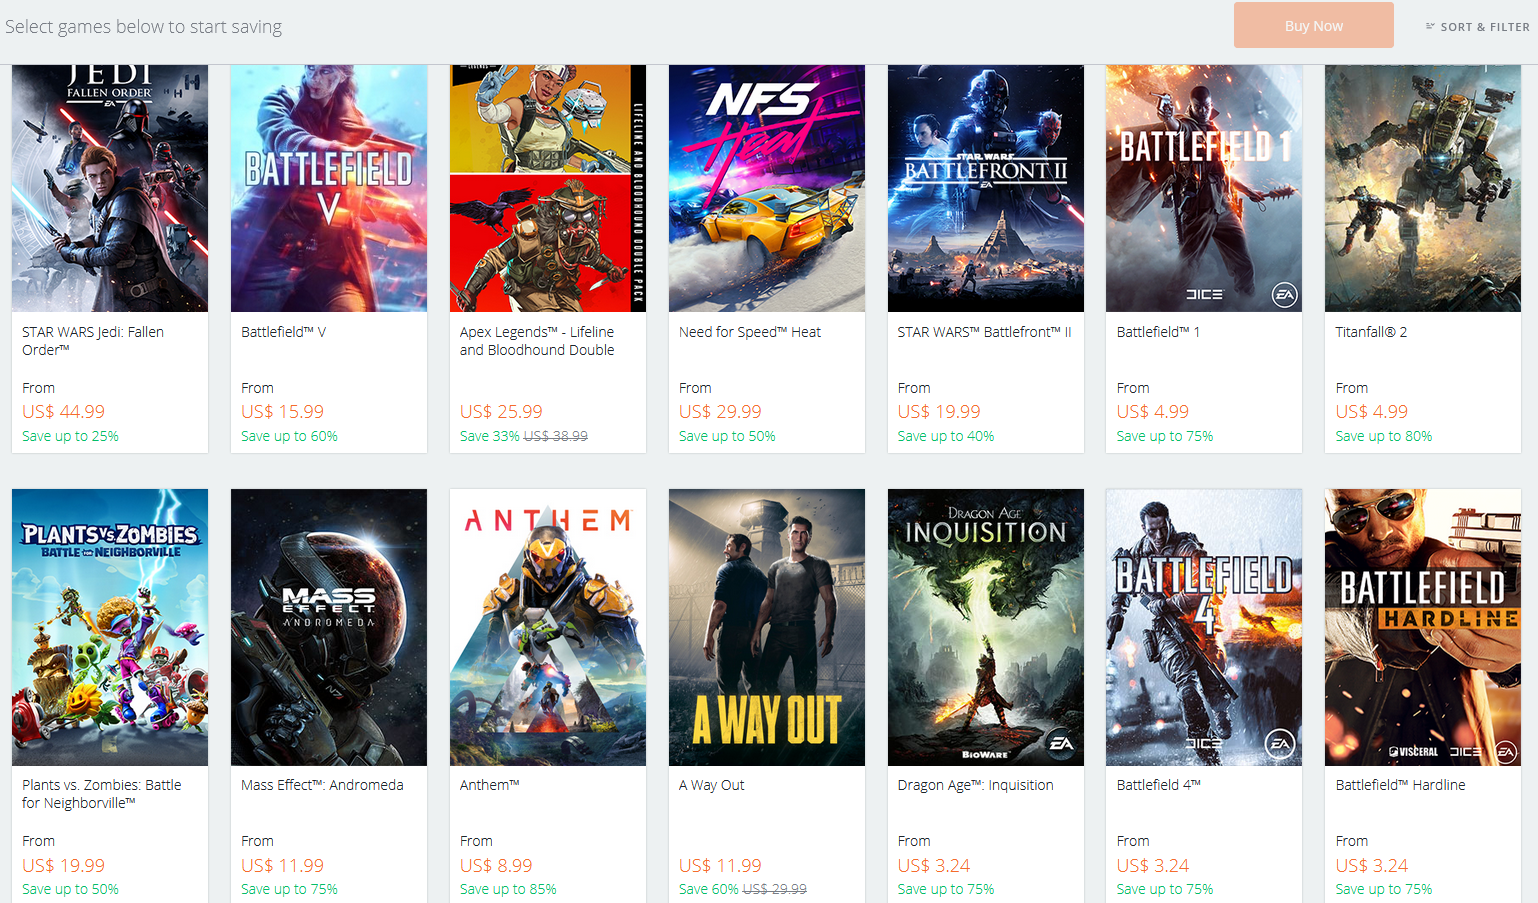Click the US$ 25.99 price
The height and width of the screenshot is (903, 1538).
pyautogui.click(x=501, y=412)
